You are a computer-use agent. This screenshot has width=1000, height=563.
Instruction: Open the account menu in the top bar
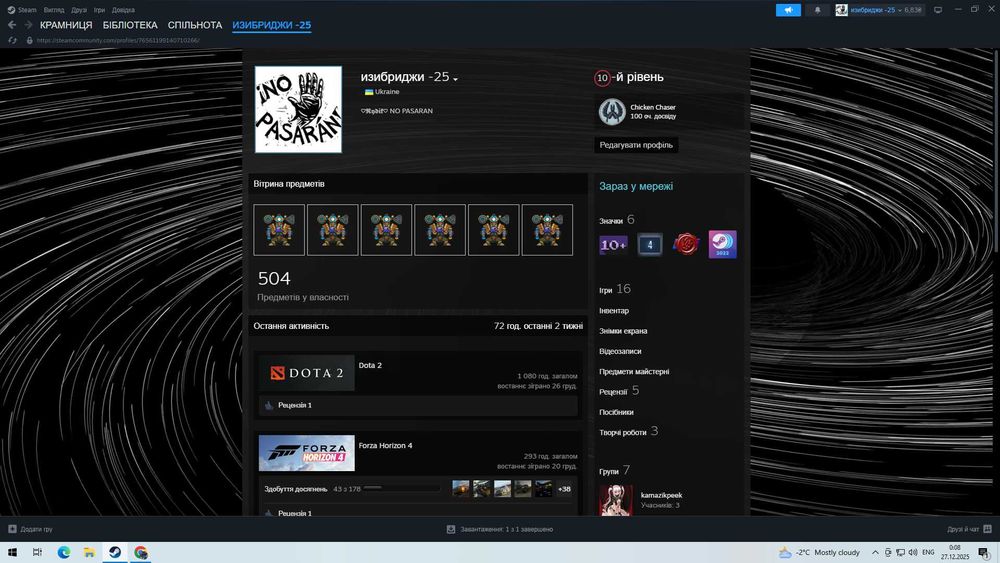pyautogui.click(x=879, y=10)
